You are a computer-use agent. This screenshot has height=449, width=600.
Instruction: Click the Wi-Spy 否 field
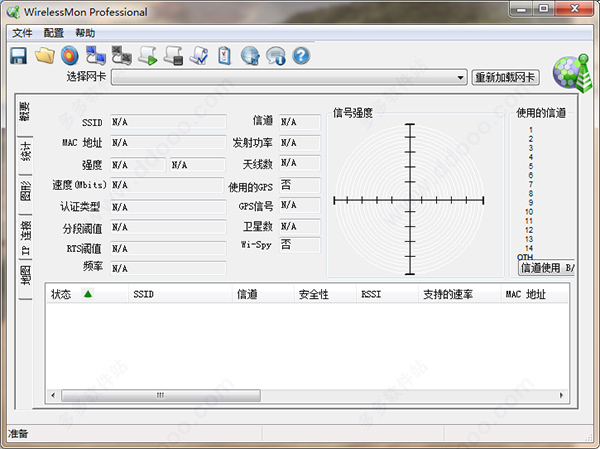pyautogui.click(x=300, y=245)
